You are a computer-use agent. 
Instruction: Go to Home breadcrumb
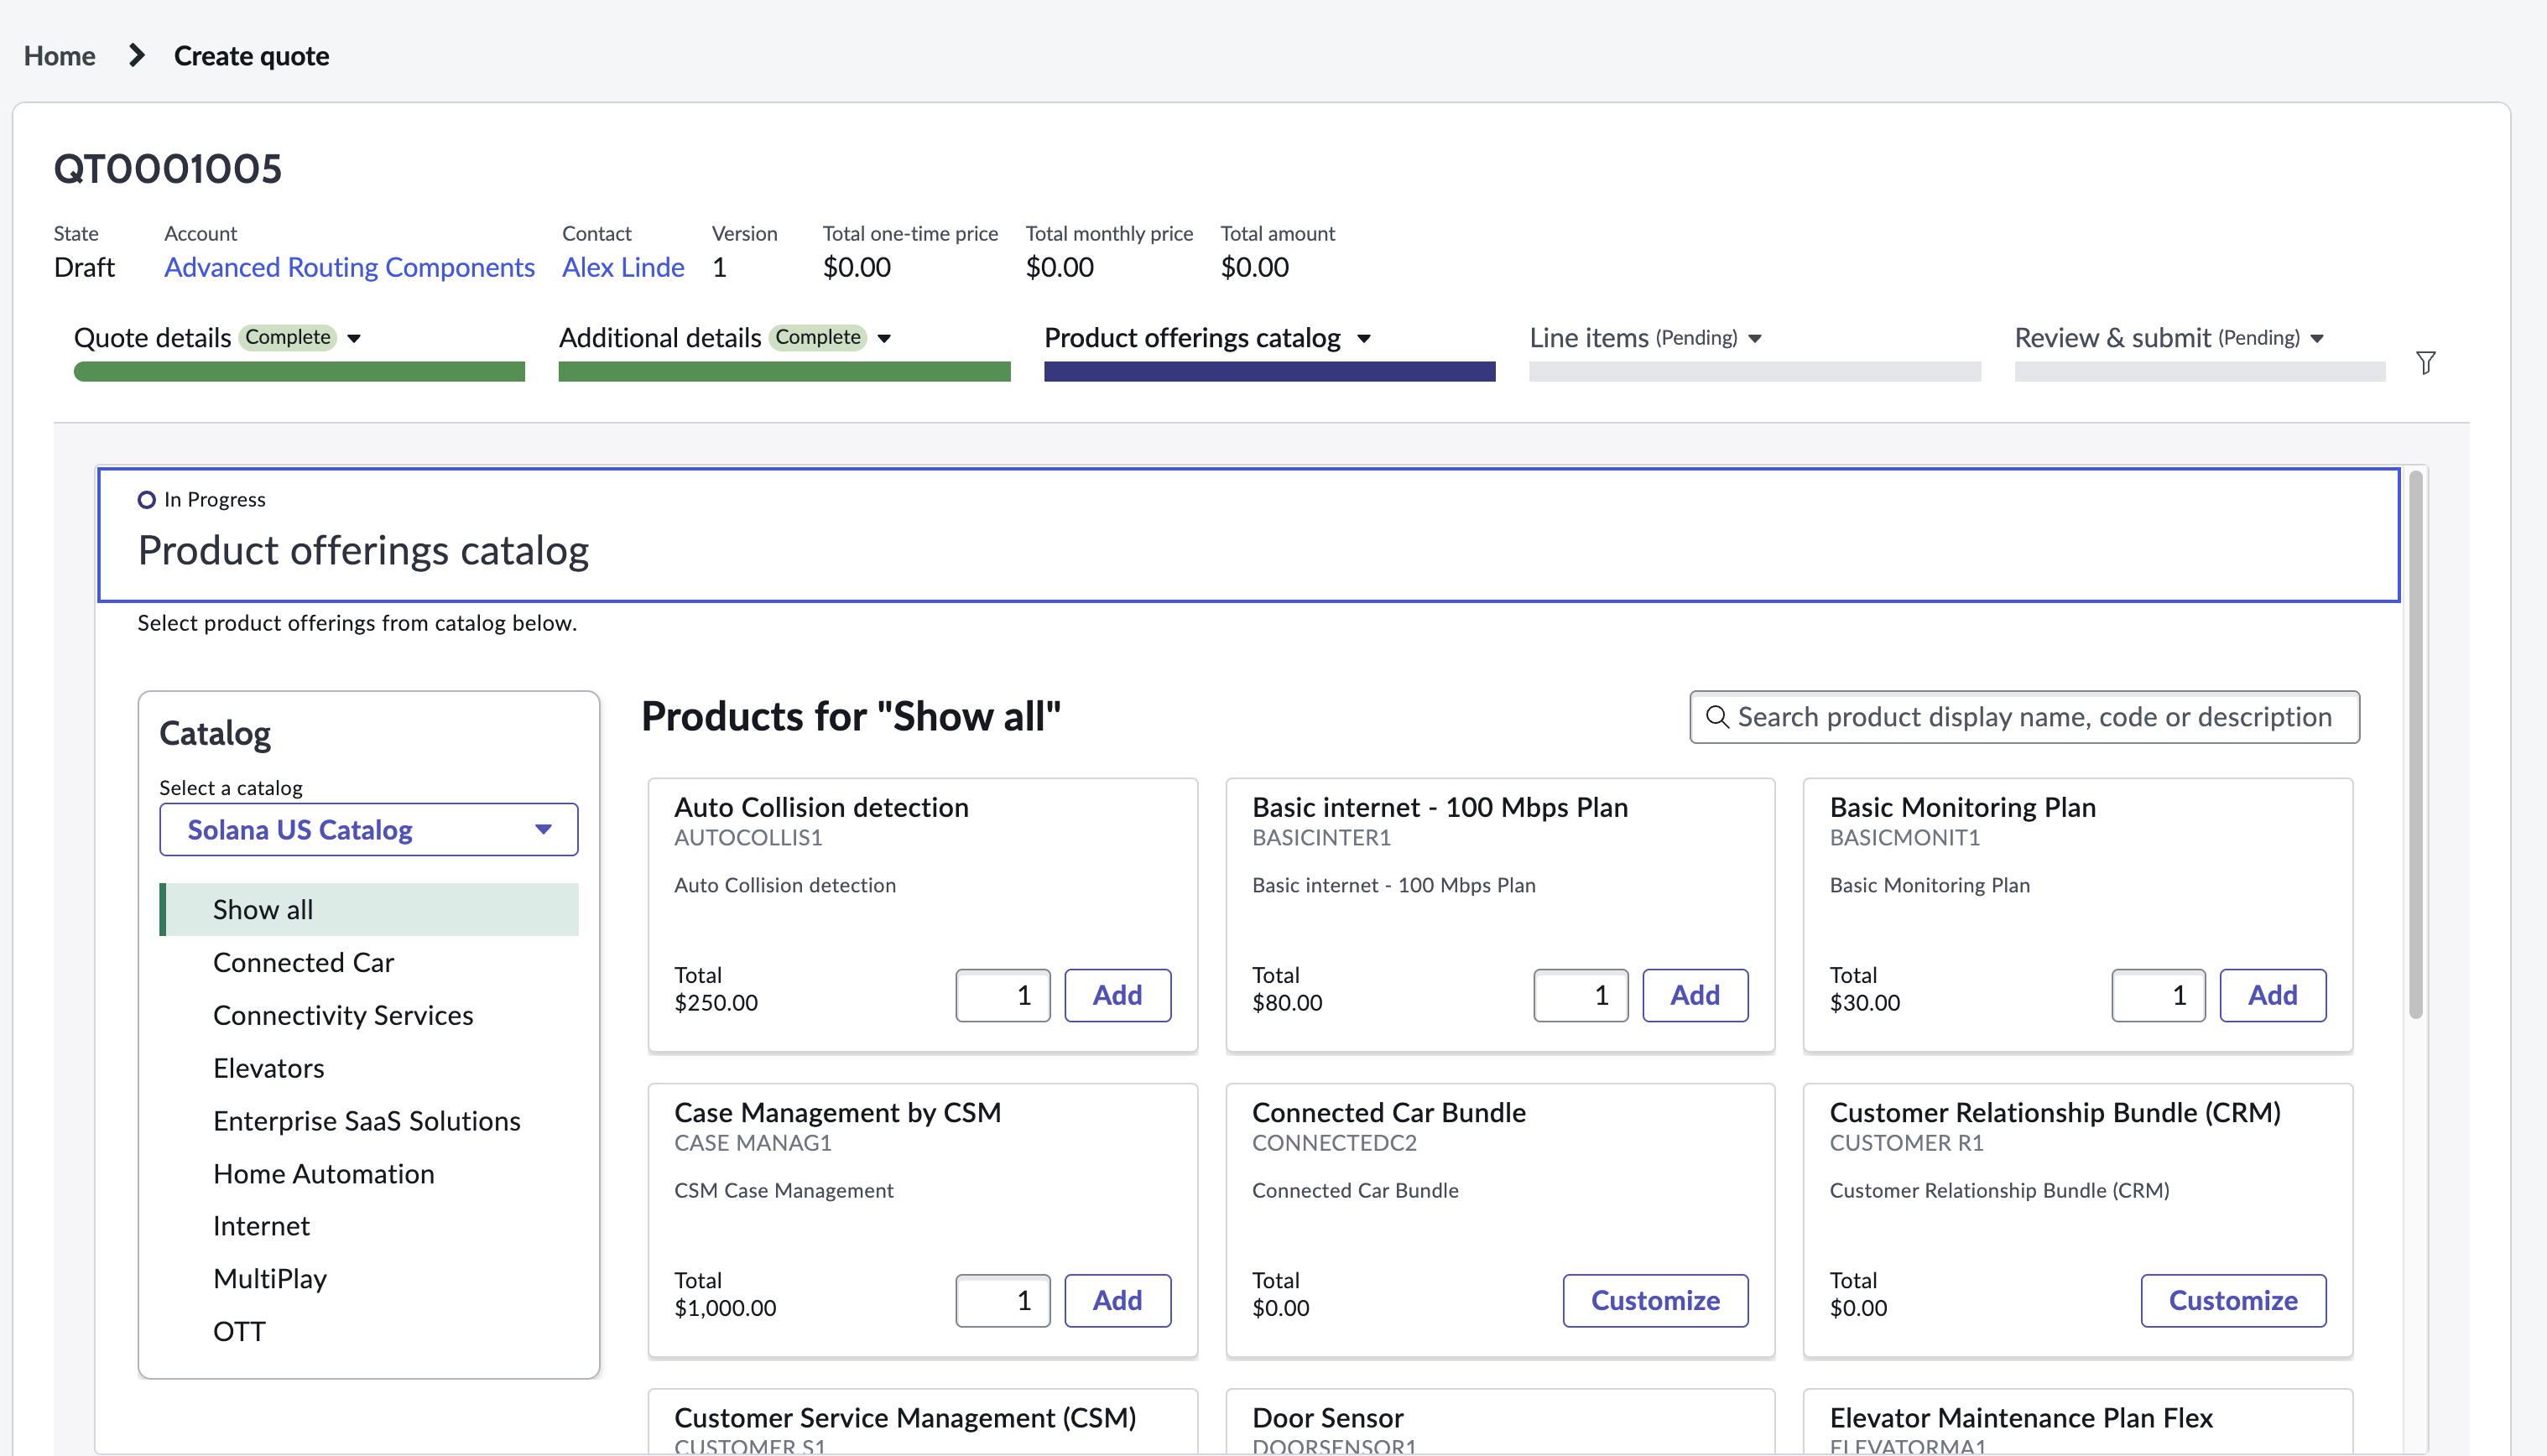point(59,56)
